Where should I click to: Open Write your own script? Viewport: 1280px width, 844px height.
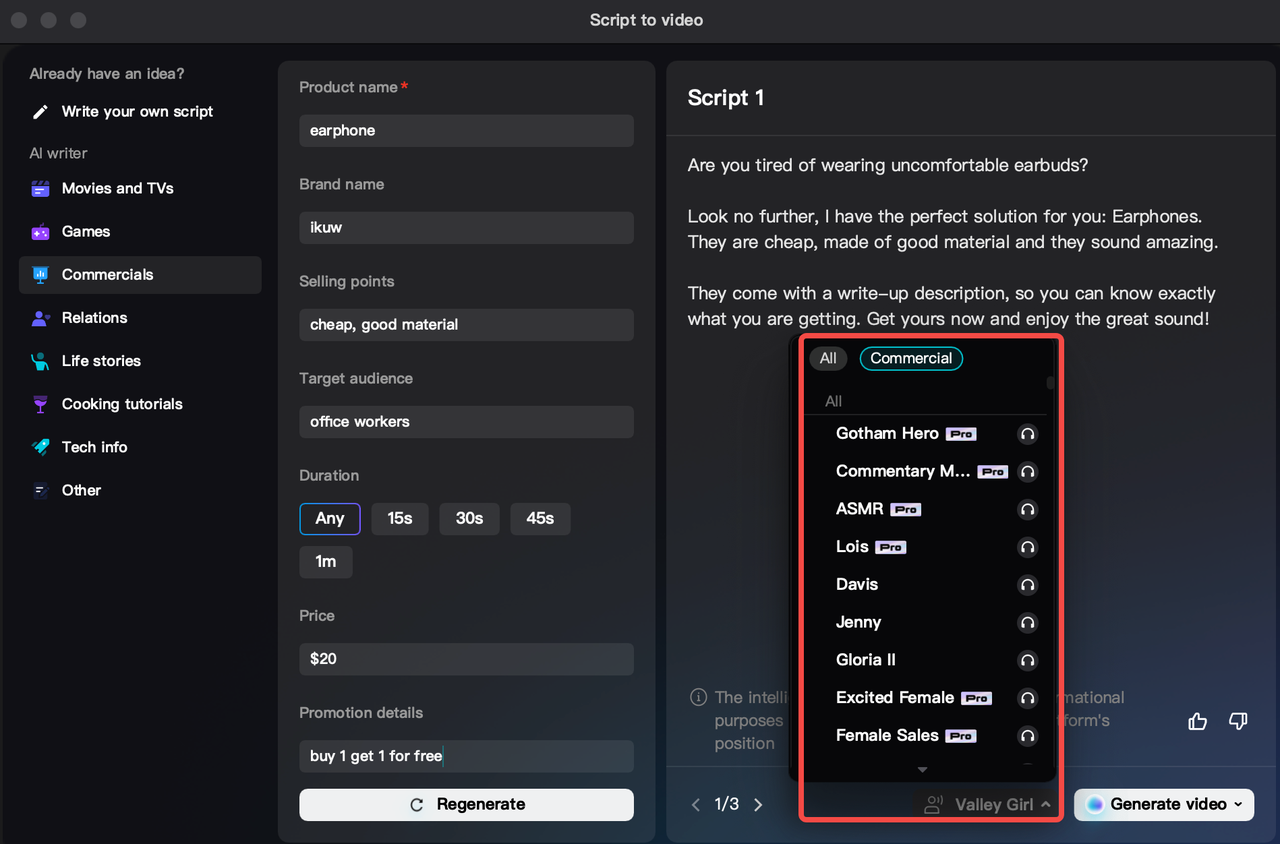click(x=137, y=112)
